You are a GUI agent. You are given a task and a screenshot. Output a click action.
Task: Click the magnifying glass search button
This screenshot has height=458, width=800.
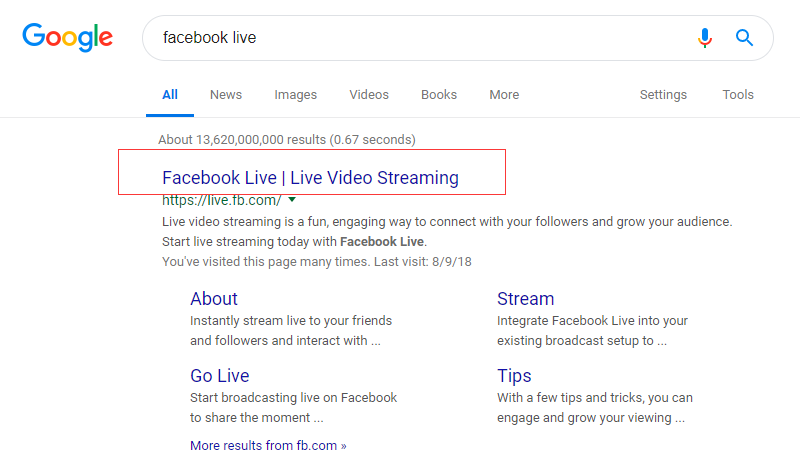[744, 38]
